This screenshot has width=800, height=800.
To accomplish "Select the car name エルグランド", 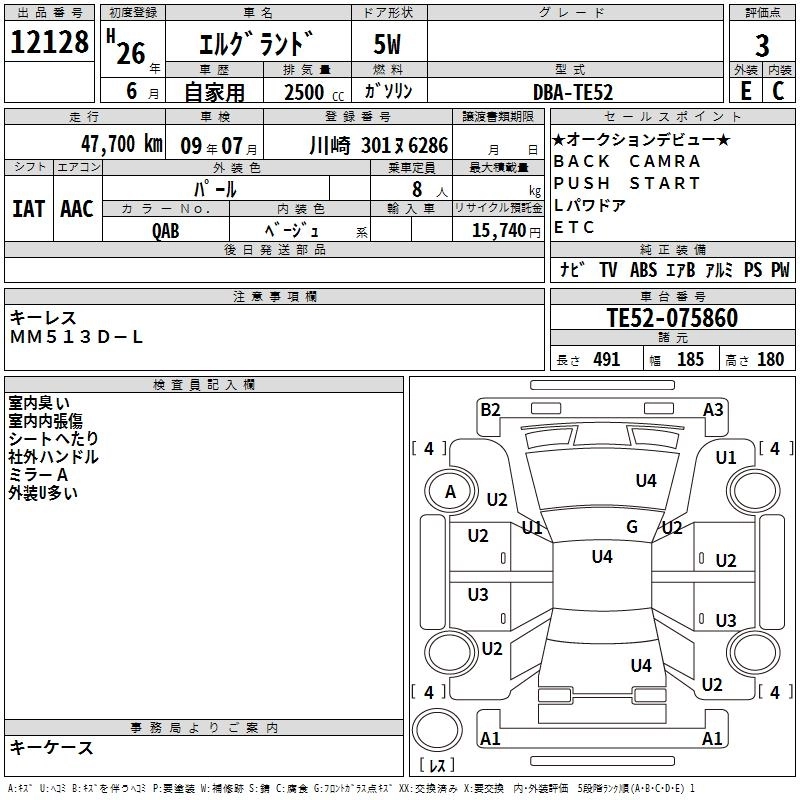I will 256,44.
